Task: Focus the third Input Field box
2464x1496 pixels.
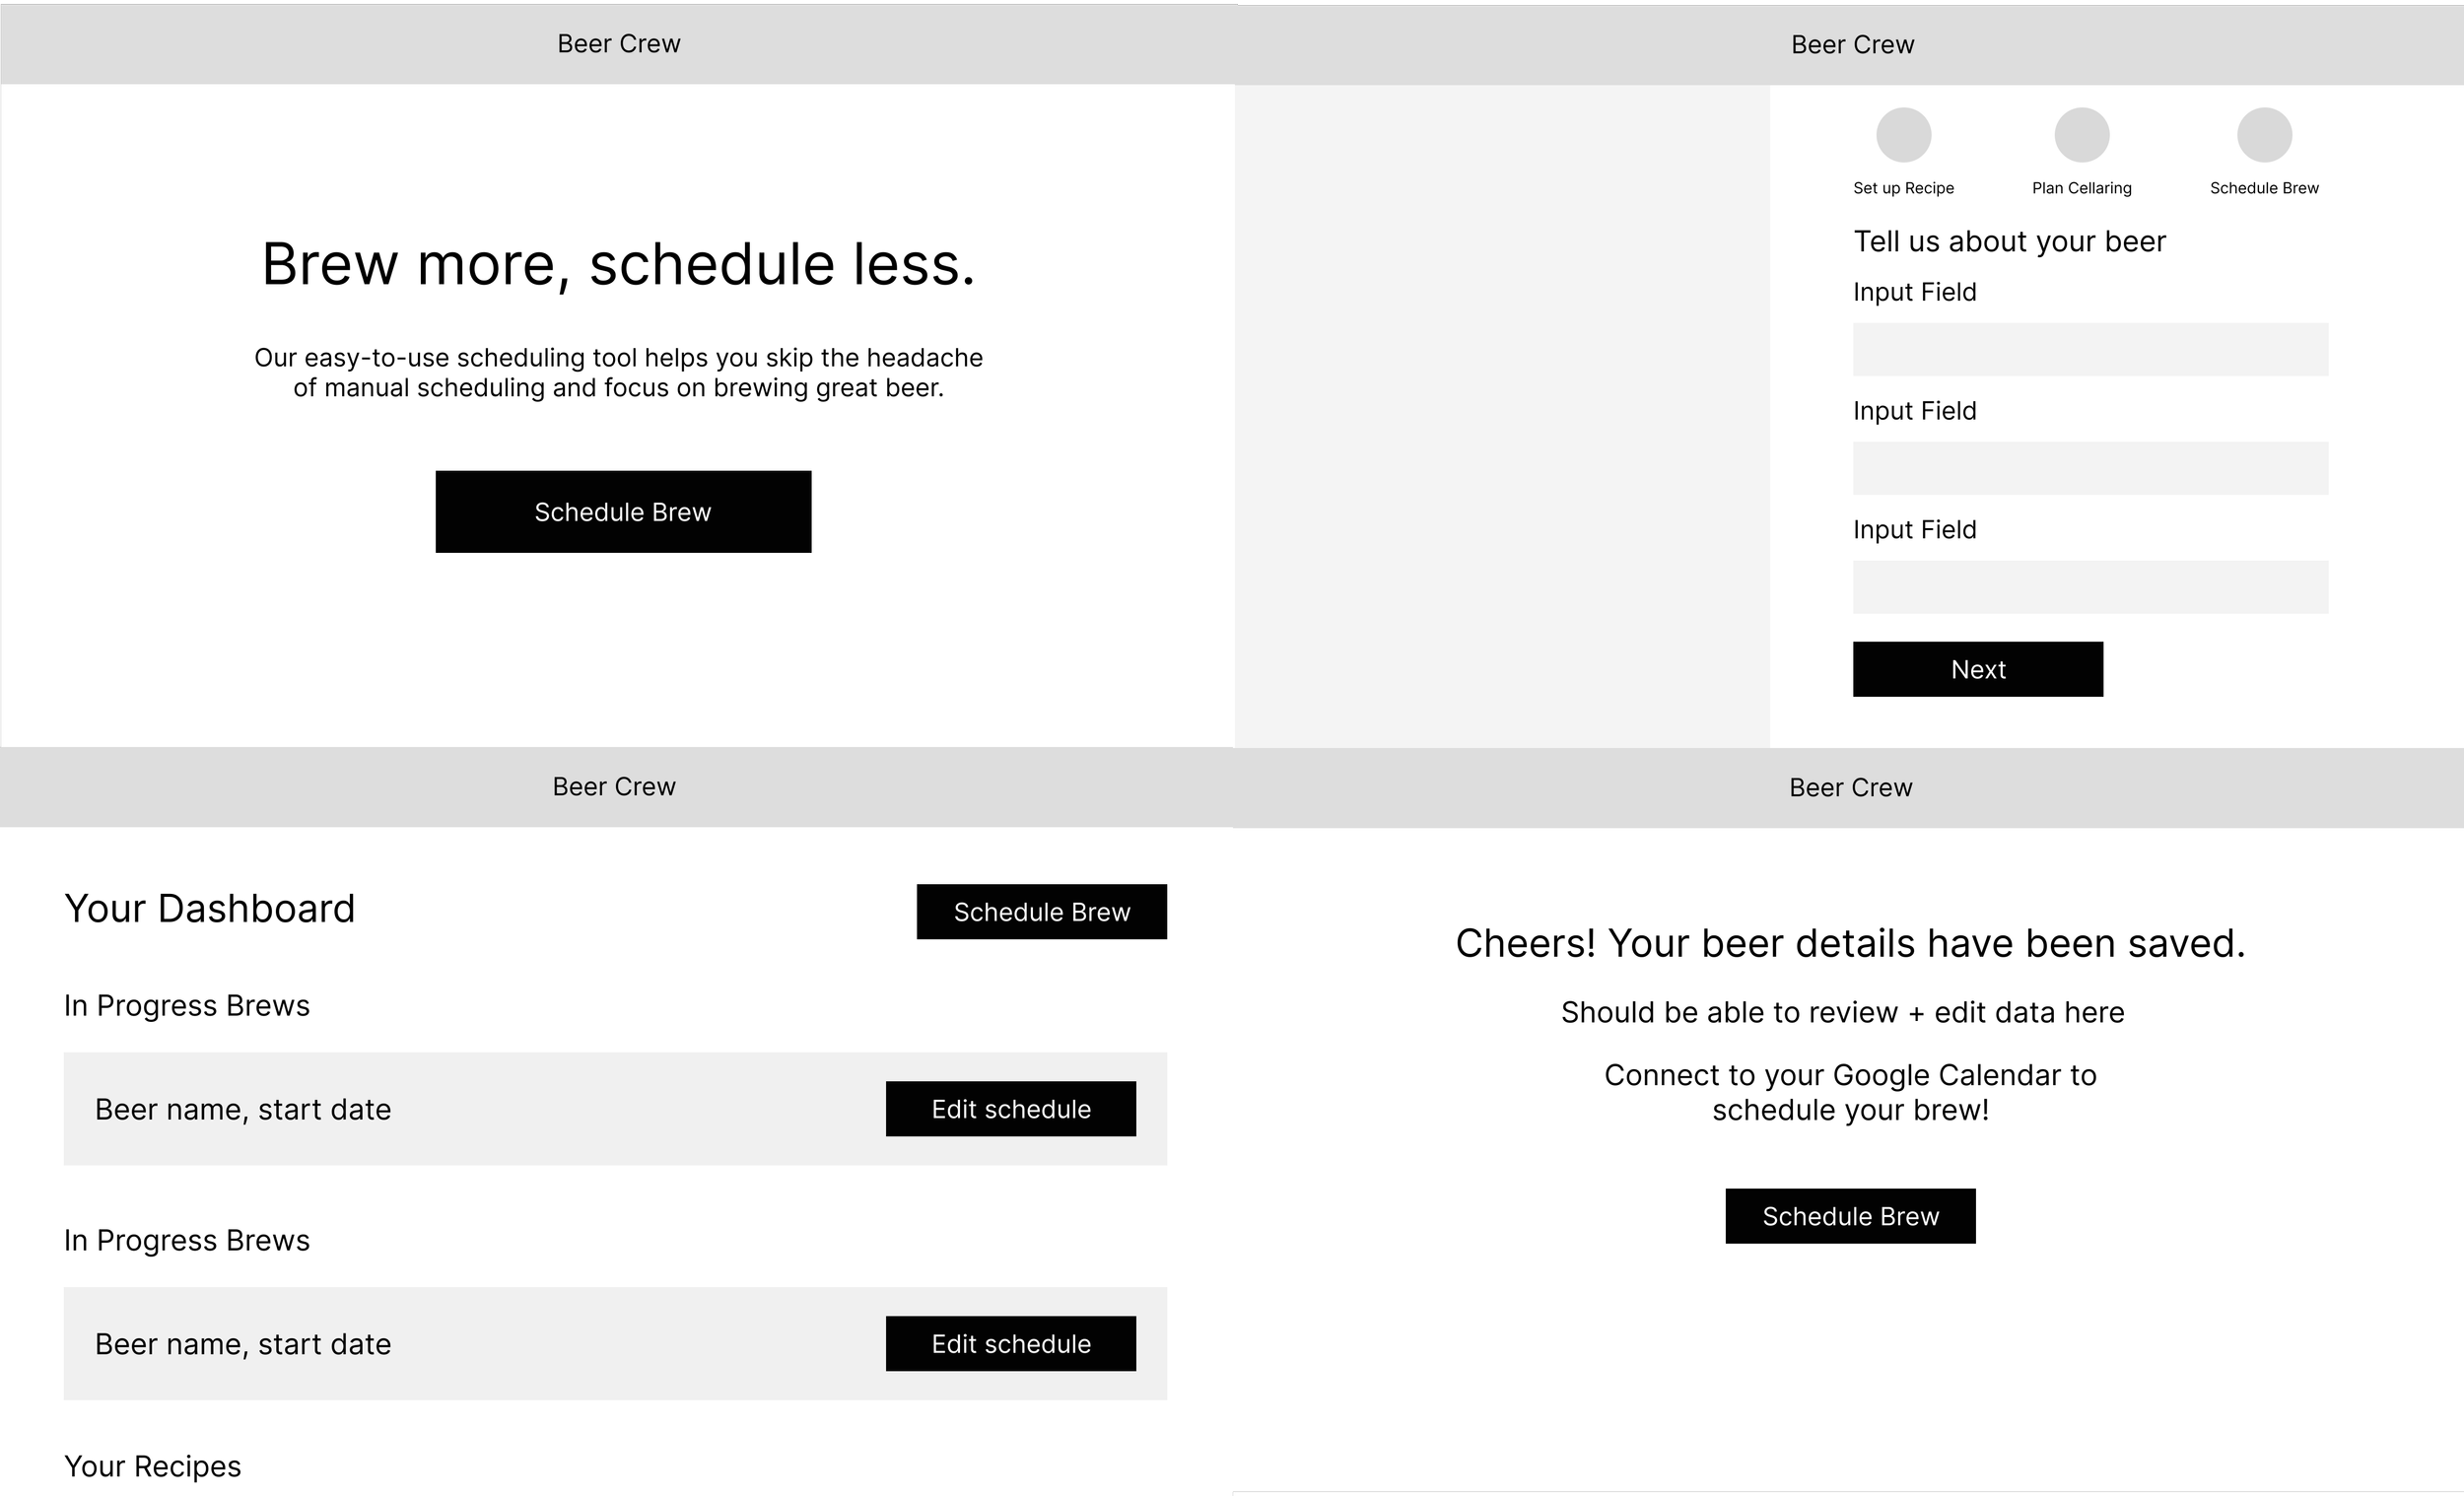Action: point(2089,587)
